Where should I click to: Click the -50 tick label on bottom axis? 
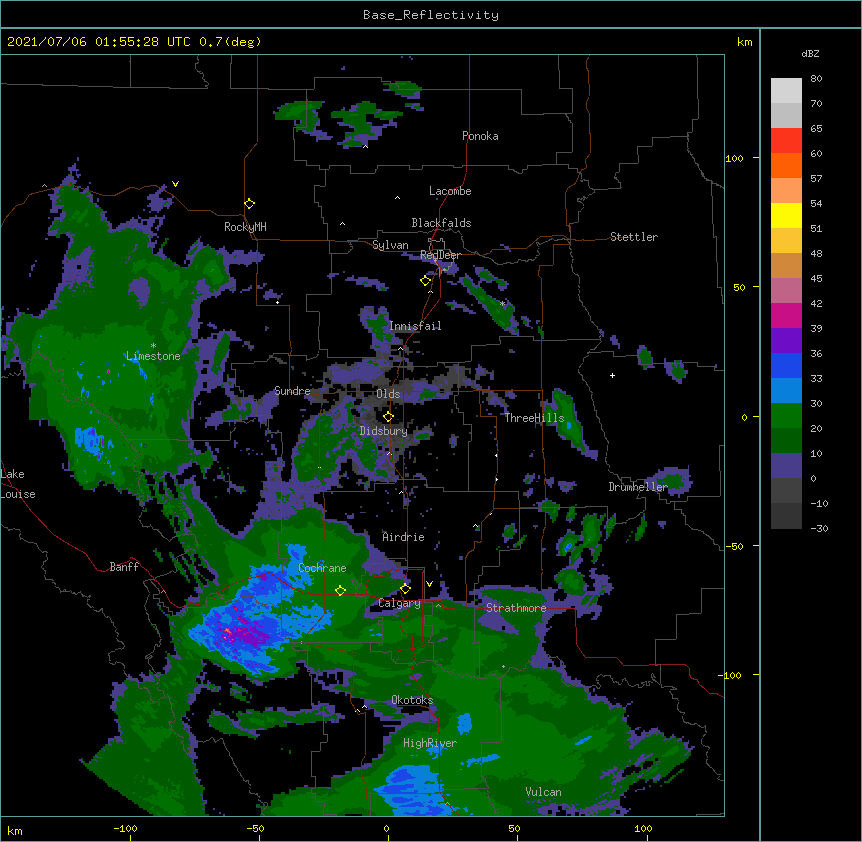click(x=255, y=828)
